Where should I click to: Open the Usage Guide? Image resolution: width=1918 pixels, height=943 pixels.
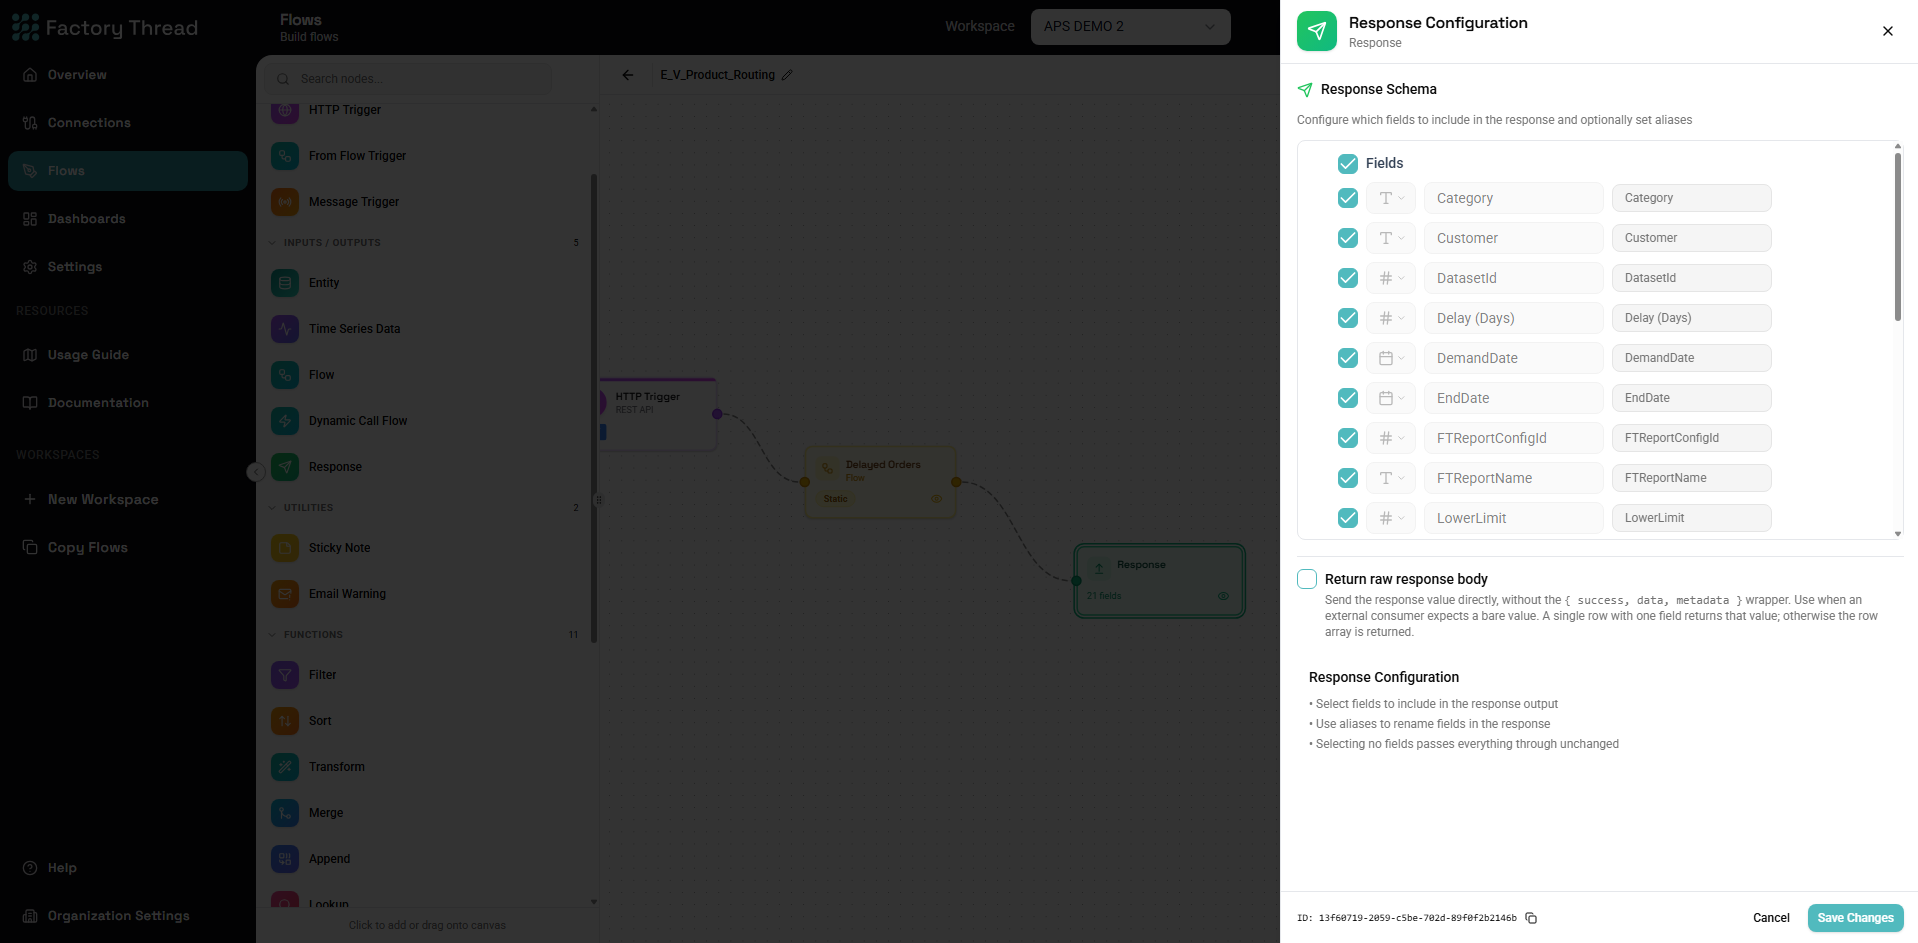[128, 355]
